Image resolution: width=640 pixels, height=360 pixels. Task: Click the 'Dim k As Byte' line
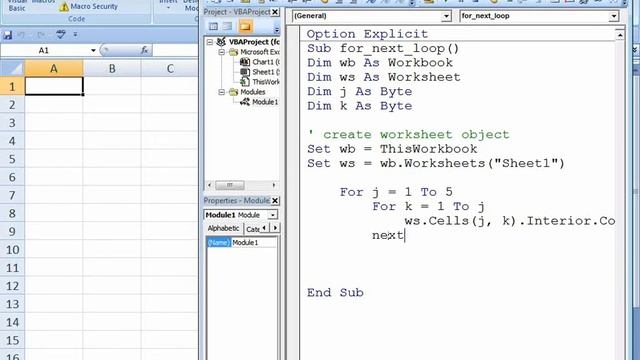359,106
